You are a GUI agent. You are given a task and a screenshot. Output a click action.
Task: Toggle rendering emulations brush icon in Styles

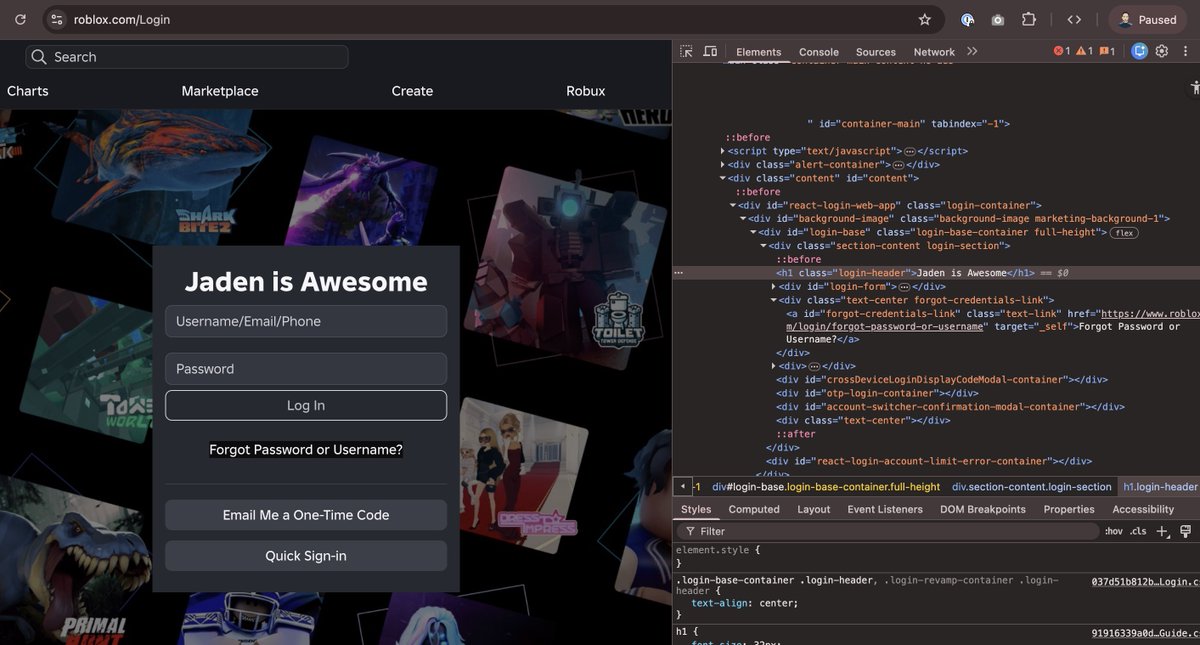pyautogui.click(x=1186, y=531)
